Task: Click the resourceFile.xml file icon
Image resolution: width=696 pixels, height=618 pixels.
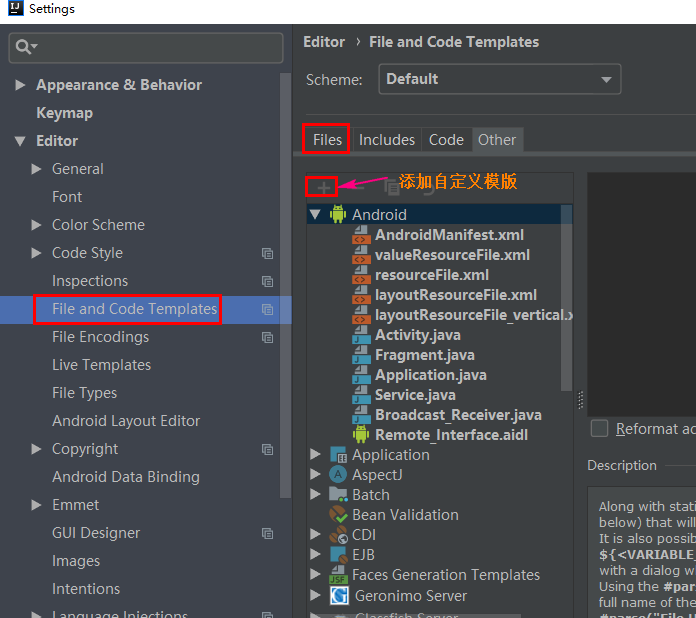Action: tap(361, 275)
